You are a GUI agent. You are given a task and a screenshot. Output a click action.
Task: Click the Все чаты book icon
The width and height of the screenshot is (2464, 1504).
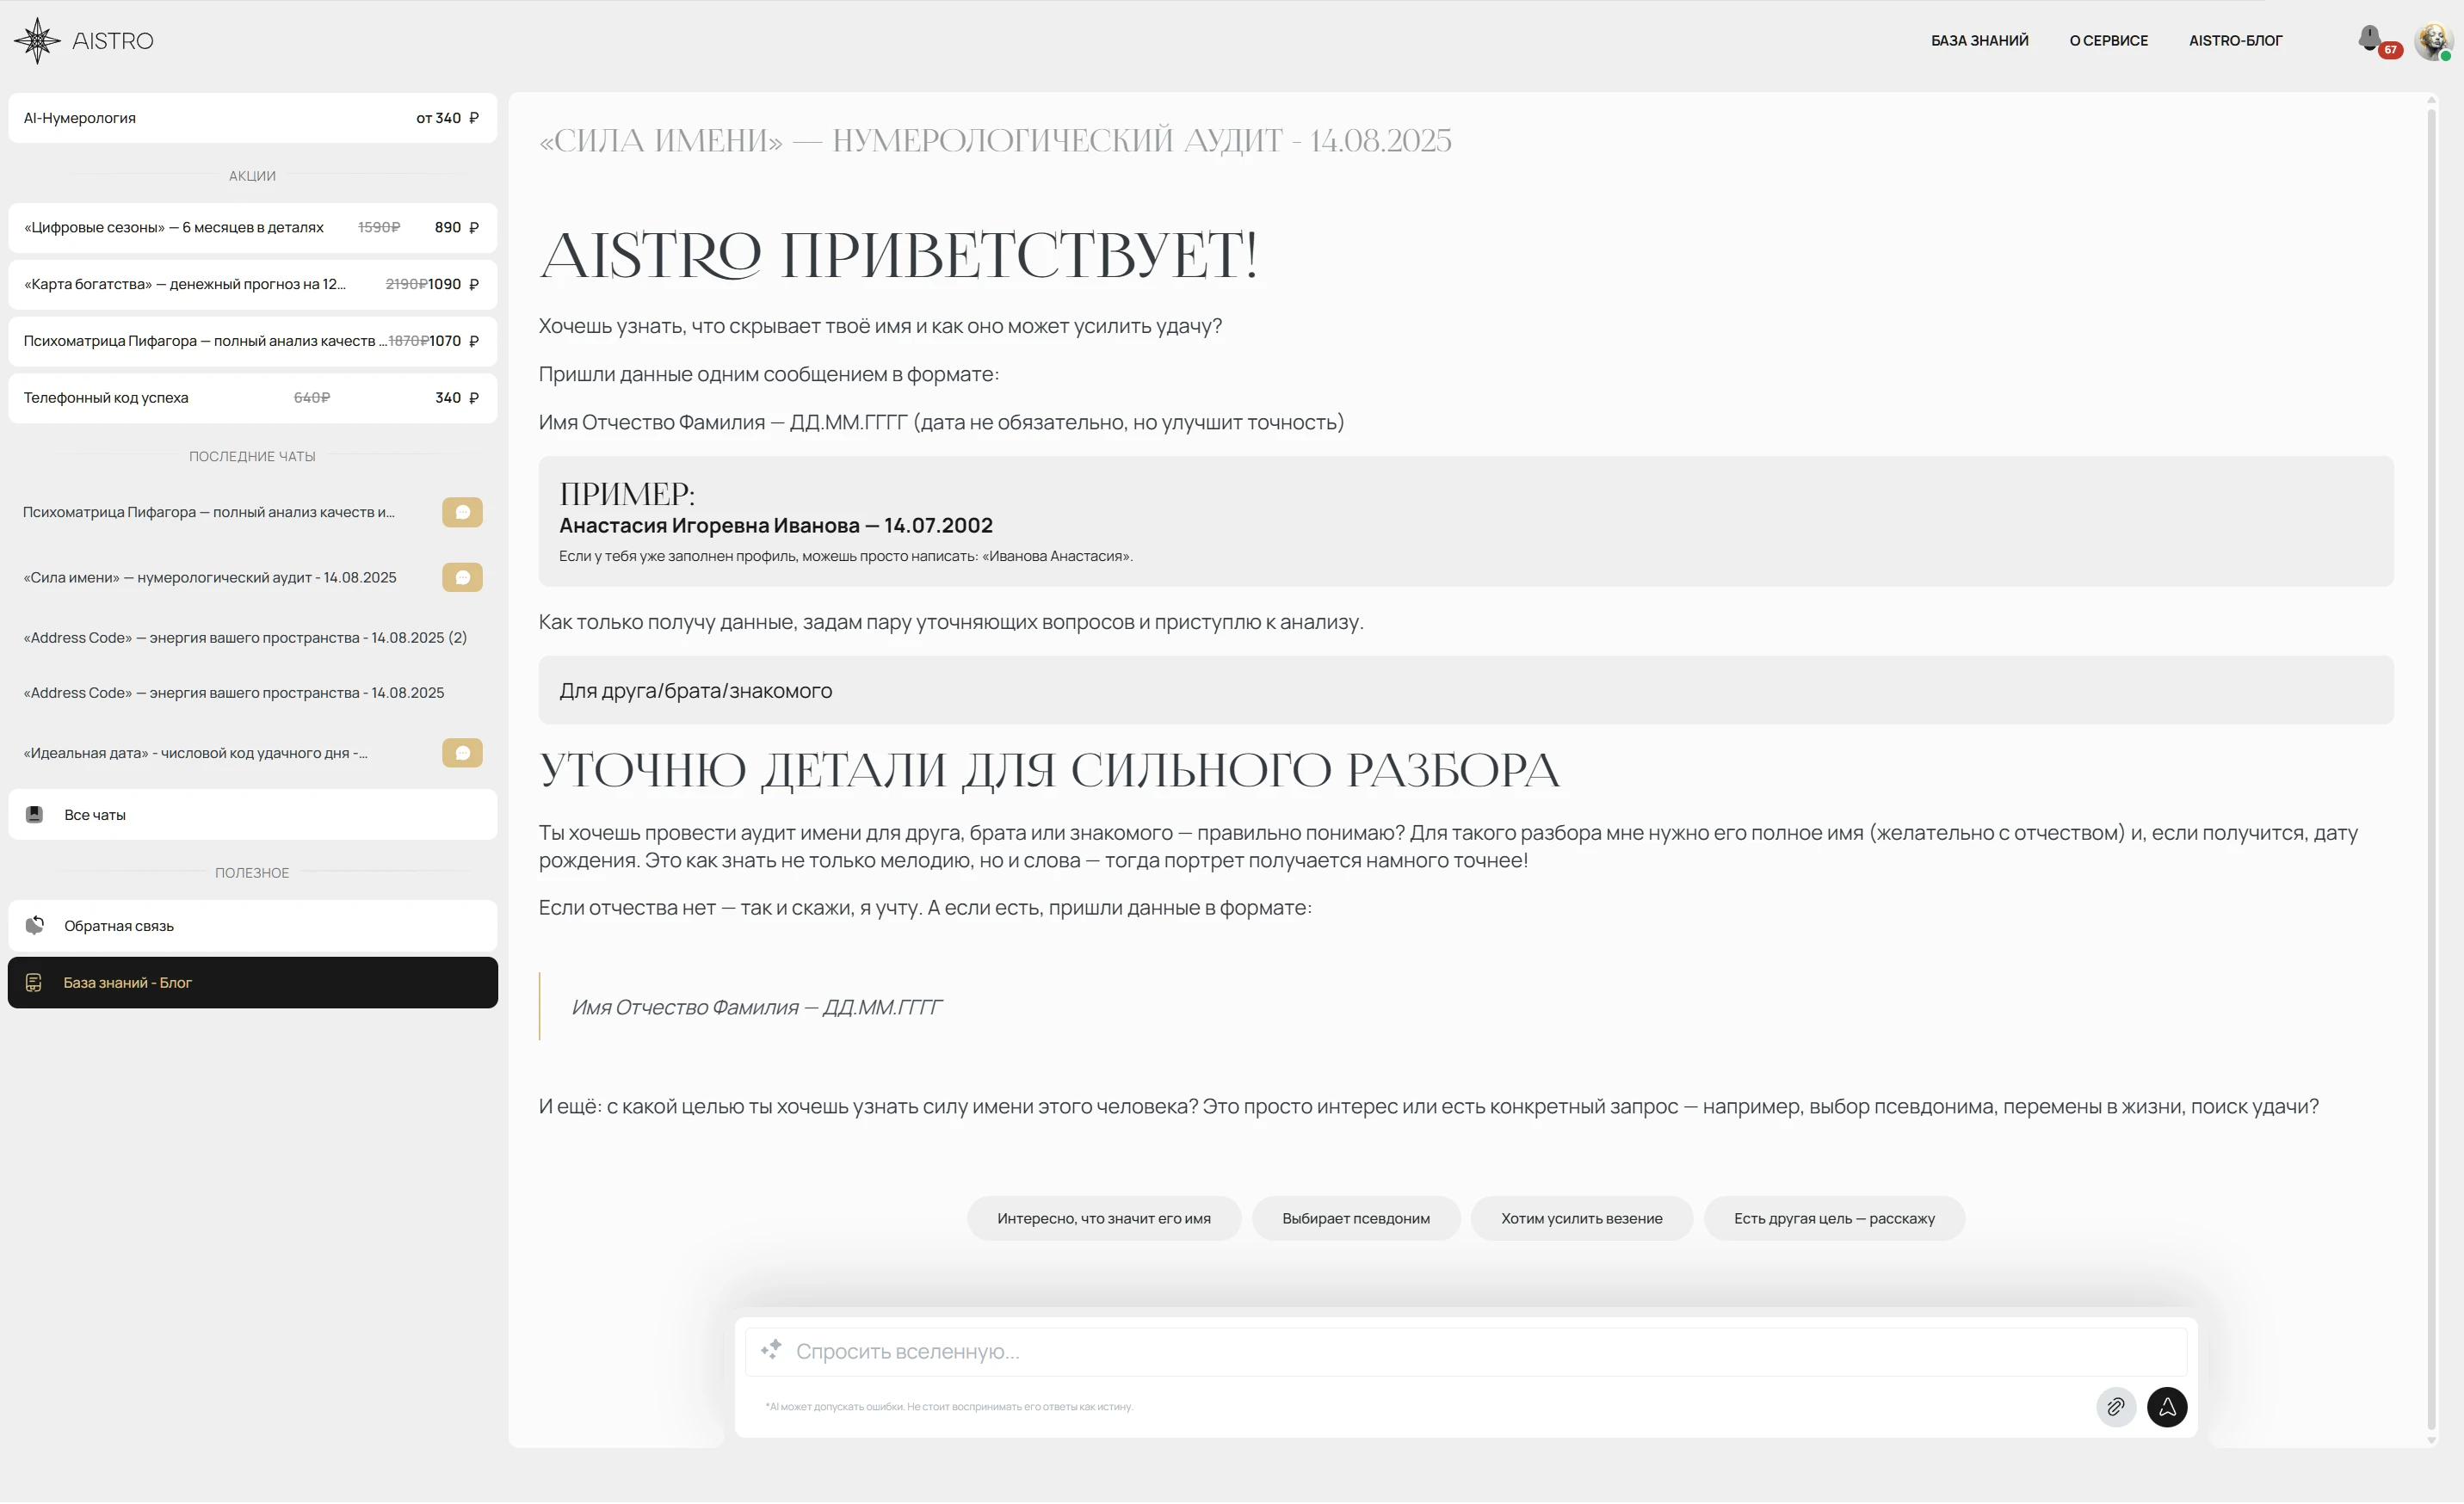34,816
